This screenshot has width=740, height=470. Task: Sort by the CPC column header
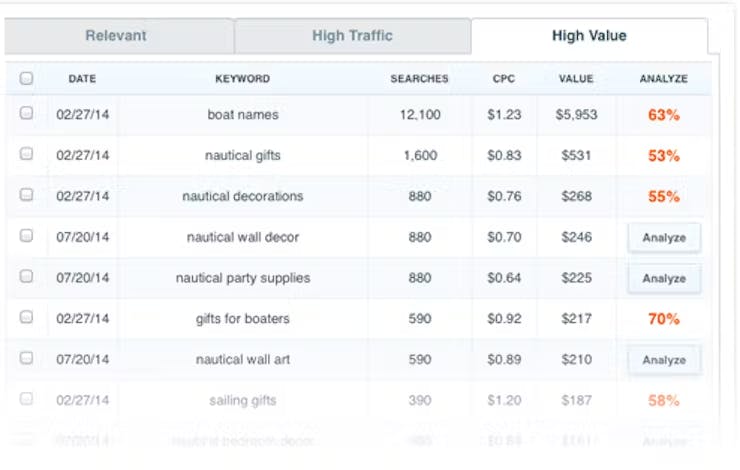click(x=504, y=79)
